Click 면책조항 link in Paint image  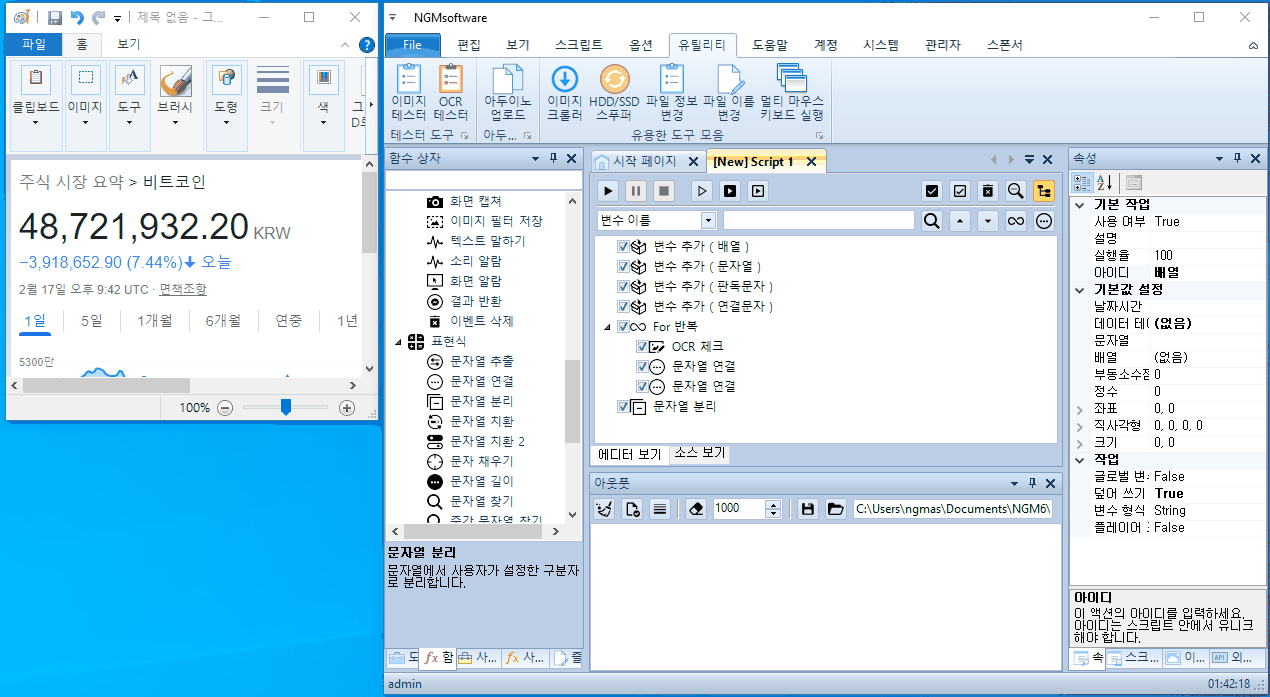(x=183, y=289)
